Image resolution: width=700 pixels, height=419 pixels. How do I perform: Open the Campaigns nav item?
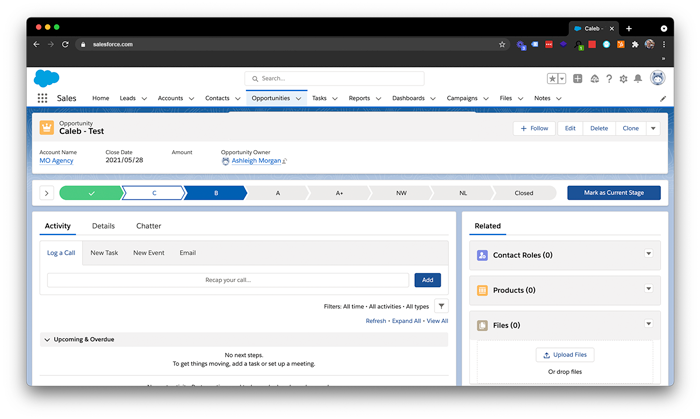click(462, 98)
